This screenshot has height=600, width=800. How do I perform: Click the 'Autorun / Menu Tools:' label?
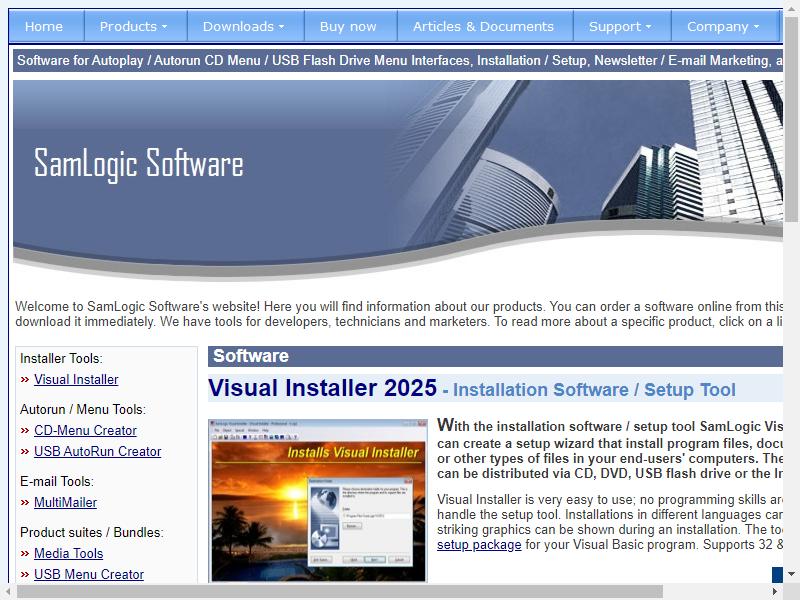(x=83, y=410)
